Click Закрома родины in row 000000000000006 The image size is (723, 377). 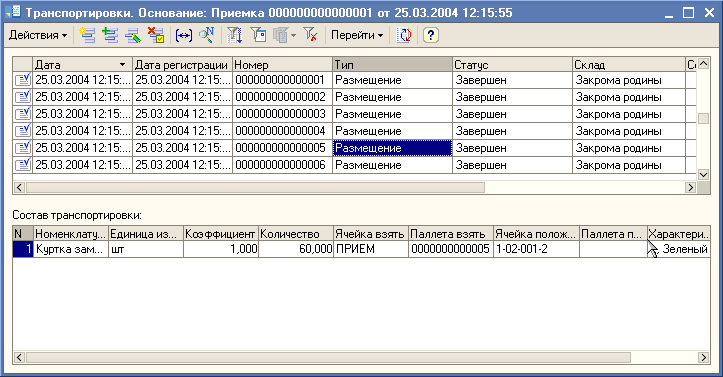[629, 165]
